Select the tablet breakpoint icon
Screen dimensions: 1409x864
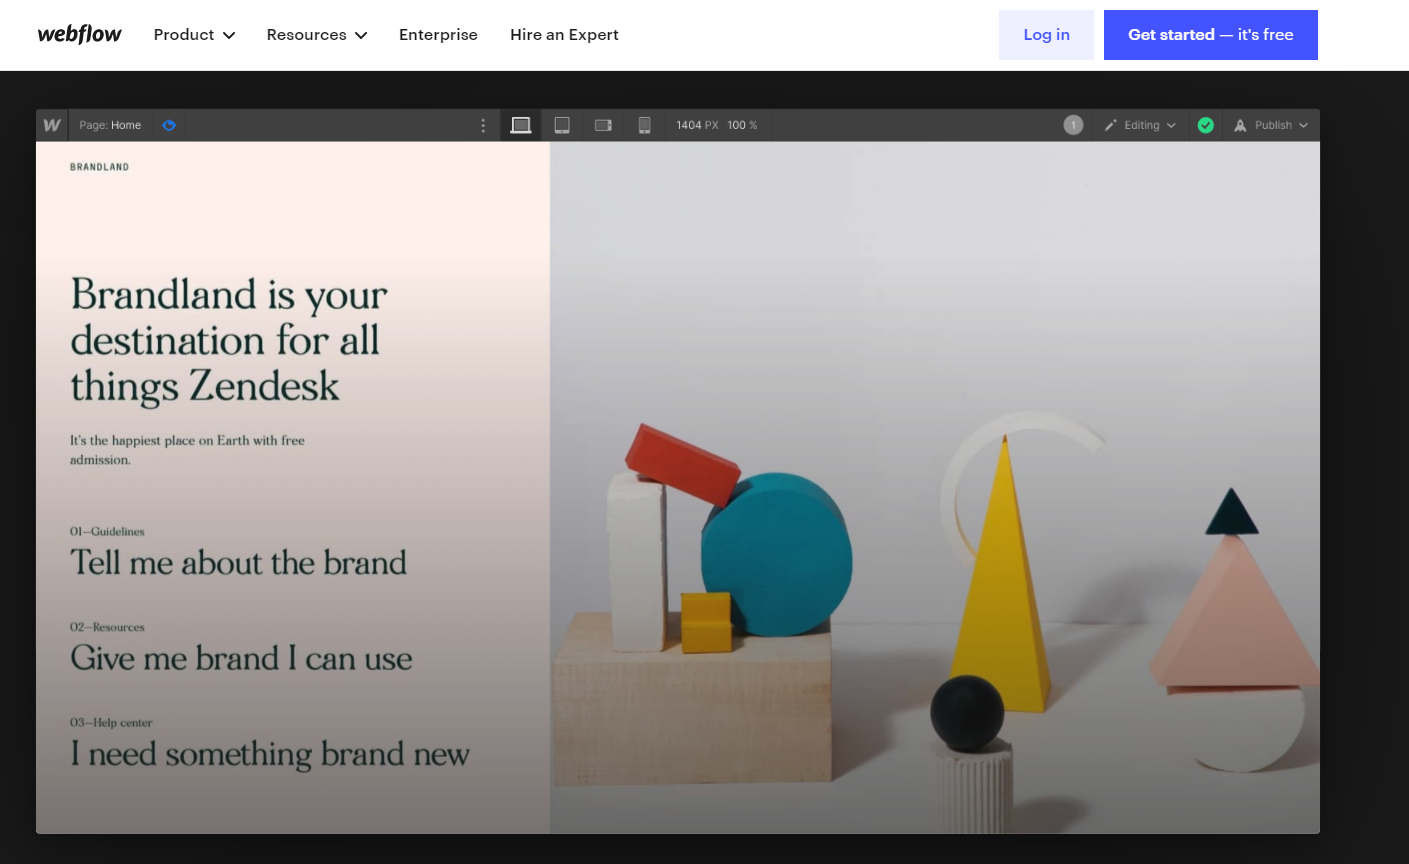pyautogui.click(x=562, y=125)
